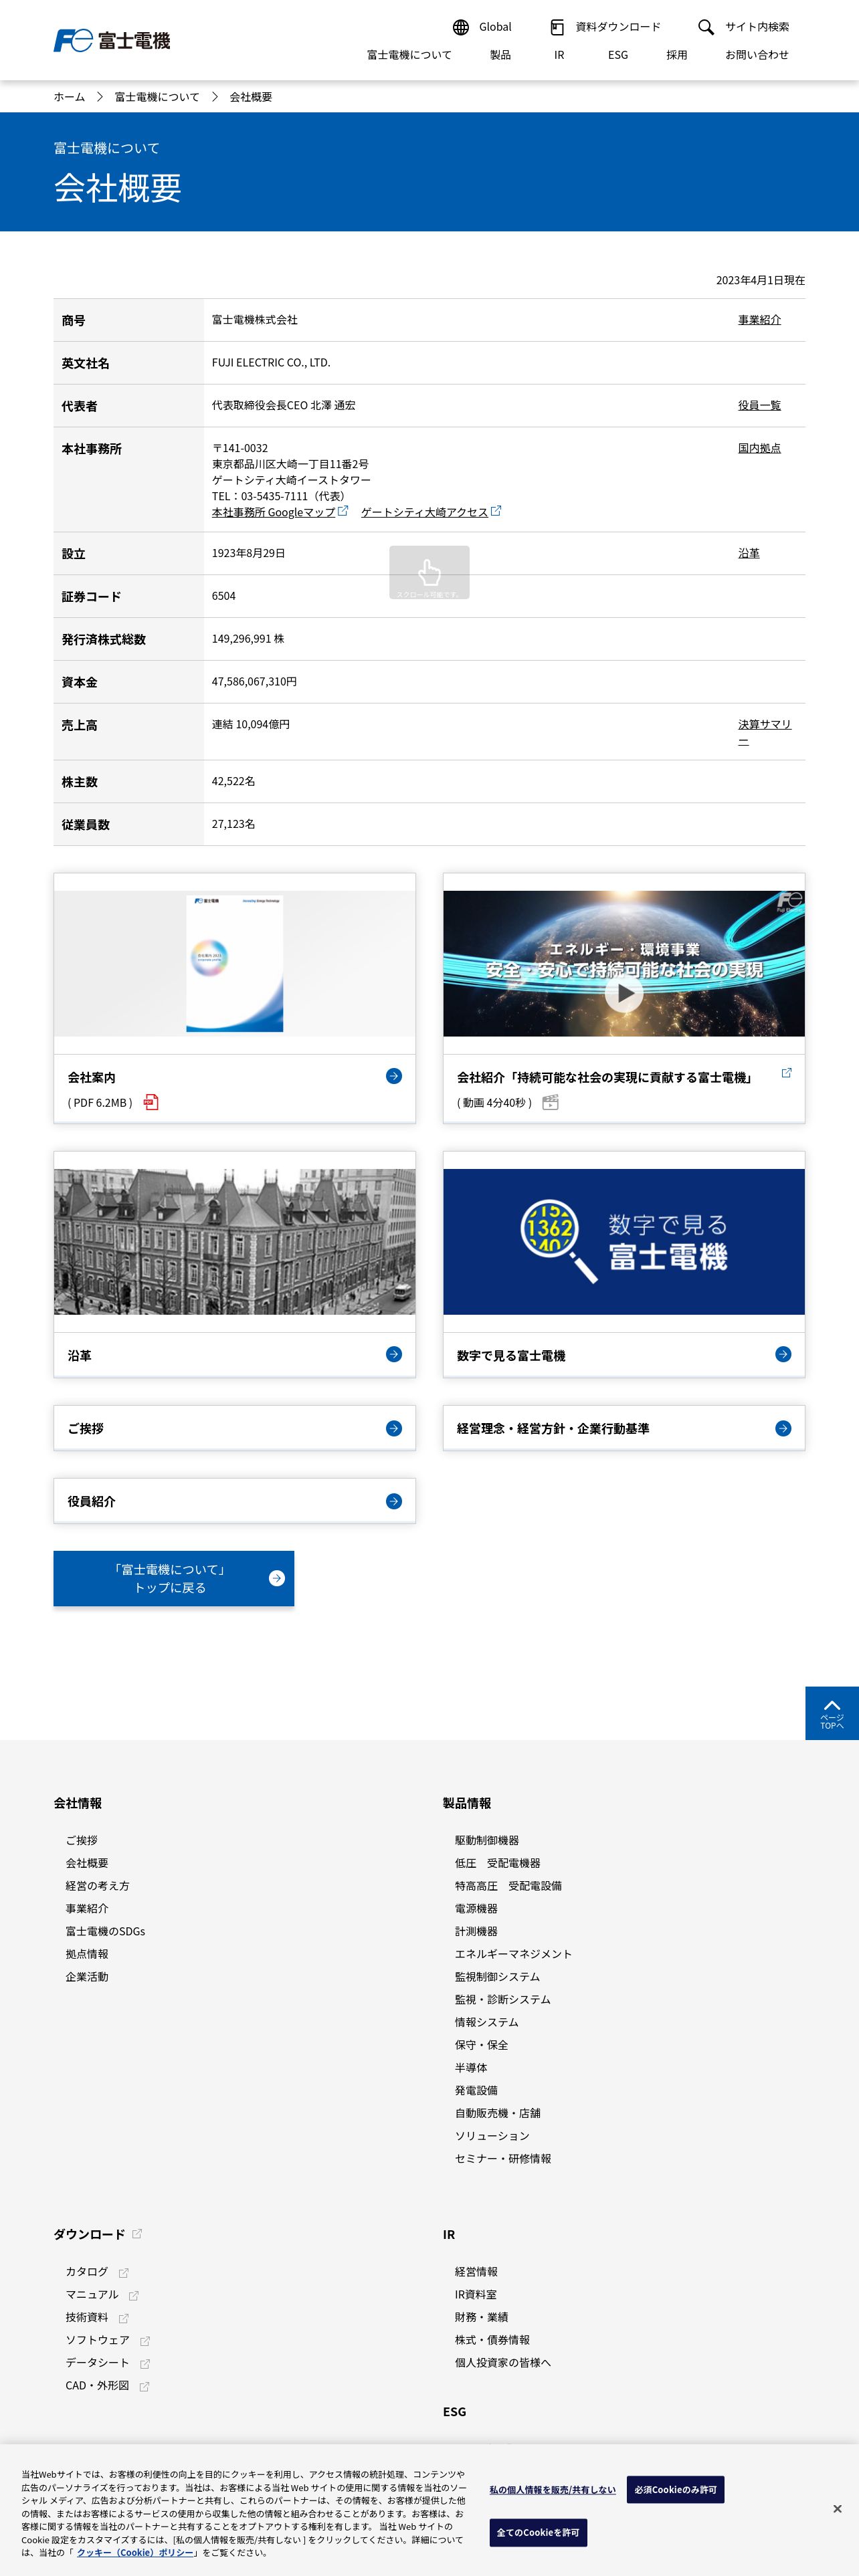This screenshot has width=859, height=2576.
Task: Click arrow icon on 会社案内 card
Action: pos(394,1076)
